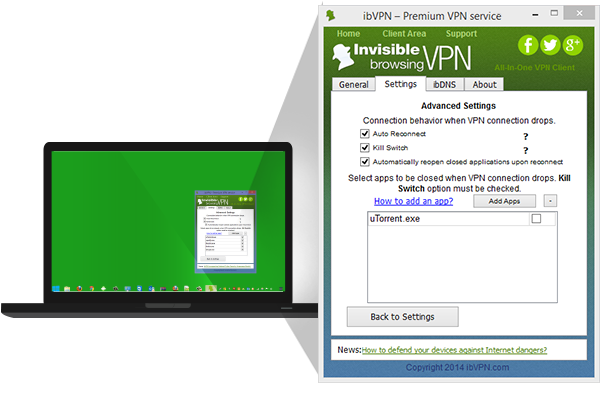Maximize the ibVPN window
The width and height of the screenshot is (600, 400).
click(x=554, y=13)
